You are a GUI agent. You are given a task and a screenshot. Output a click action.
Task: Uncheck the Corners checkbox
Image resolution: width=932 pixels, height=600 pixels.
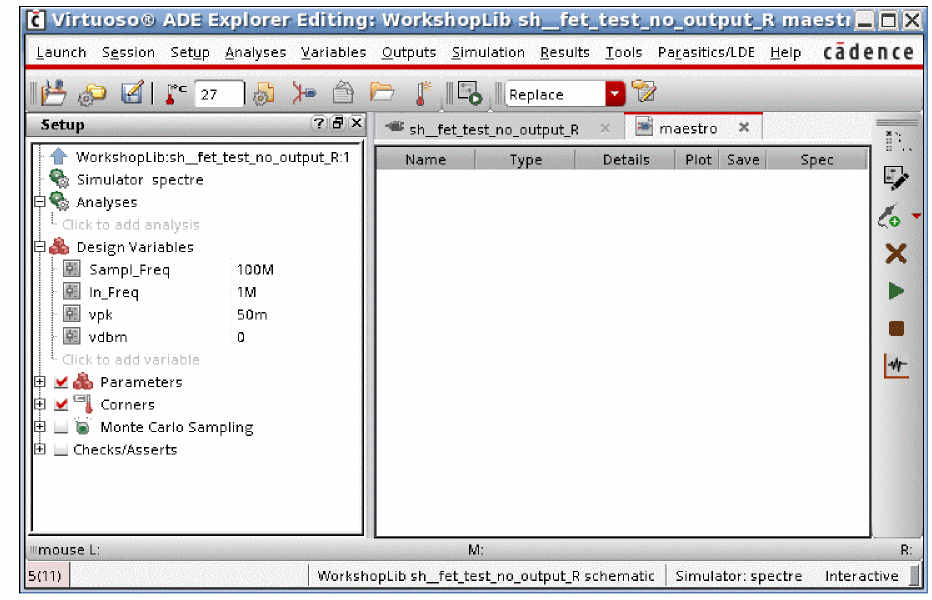(x=61, y=405)
